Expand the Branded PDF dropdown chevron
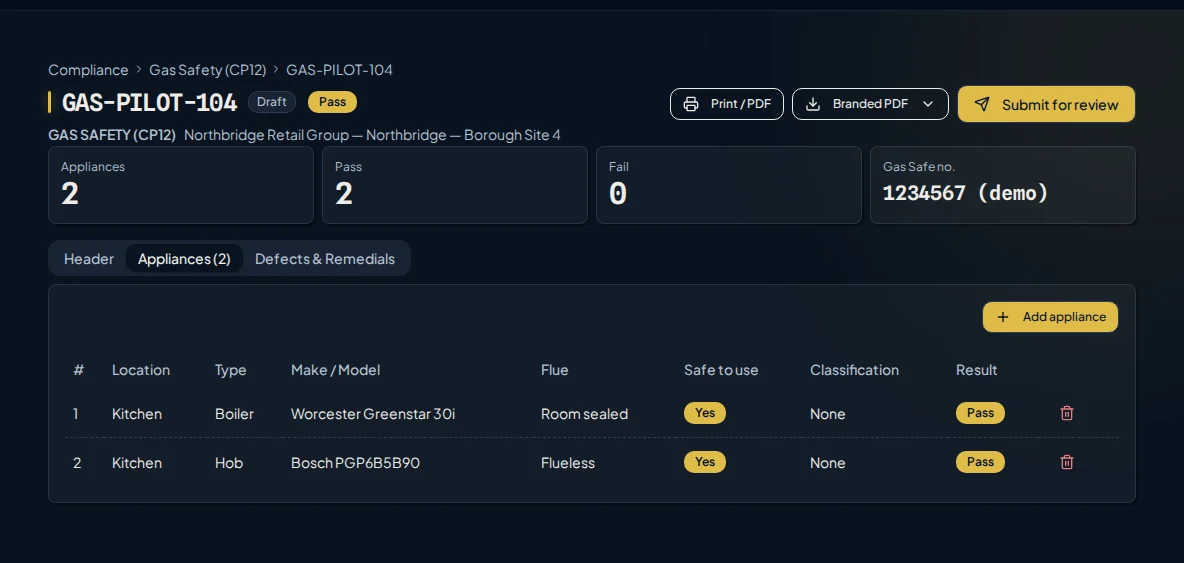Image resolution: width=1184 pixels, height=563 pixels. 928,104
